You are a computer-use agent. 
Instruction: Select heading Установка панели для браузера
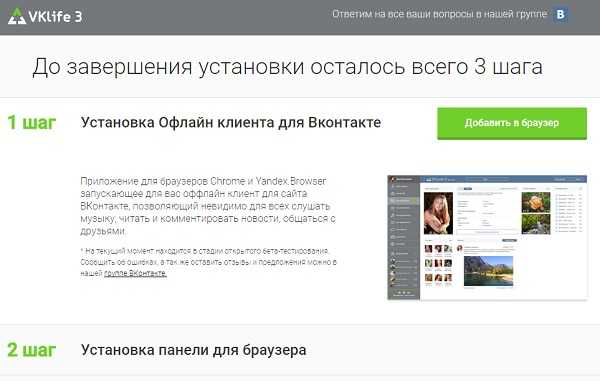click(x=194, y=350)
